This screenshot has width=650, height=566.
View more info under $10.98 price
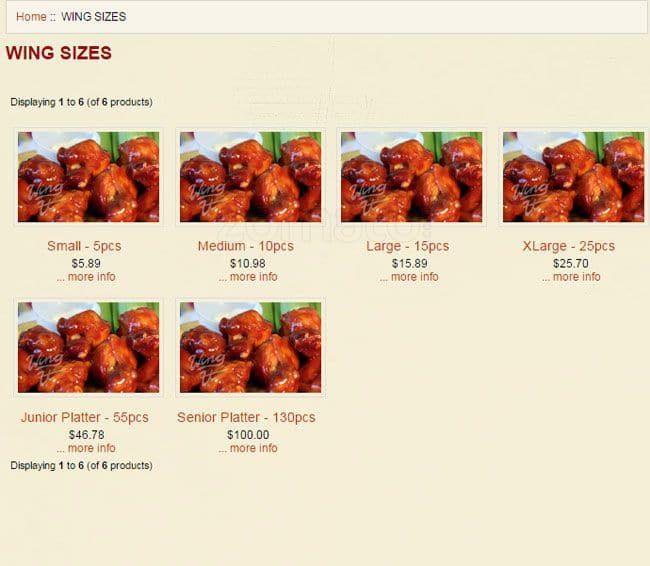[x=248, y=277]
